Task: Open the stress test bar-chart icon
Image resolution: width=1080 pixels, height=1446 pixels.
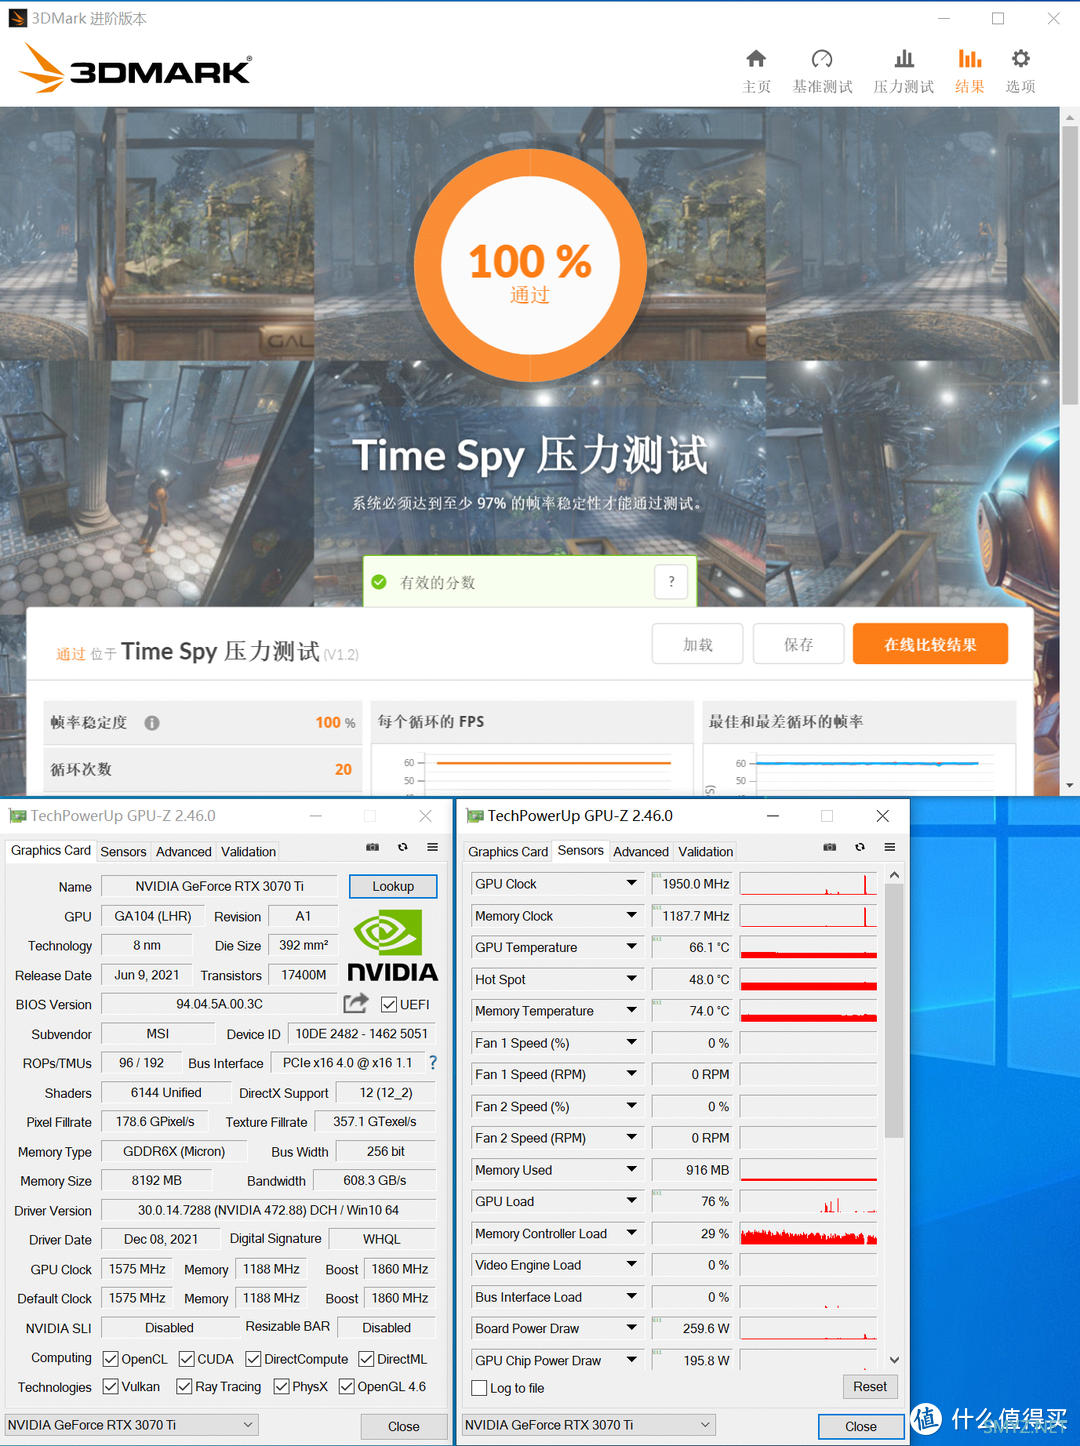Action: 904,59
